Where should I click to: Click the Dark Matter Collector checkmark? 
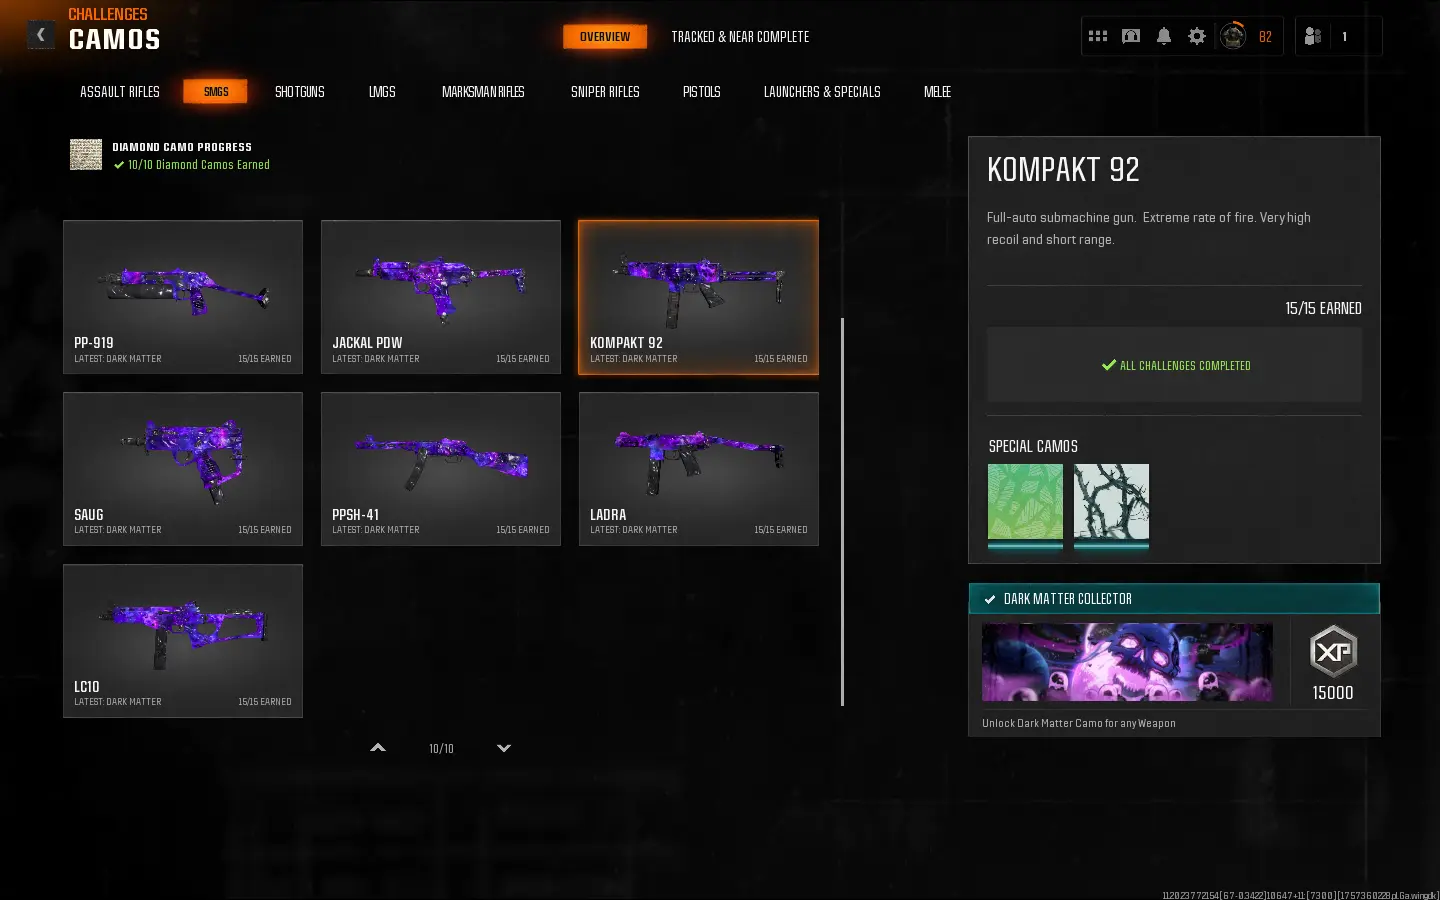point(989,599)
